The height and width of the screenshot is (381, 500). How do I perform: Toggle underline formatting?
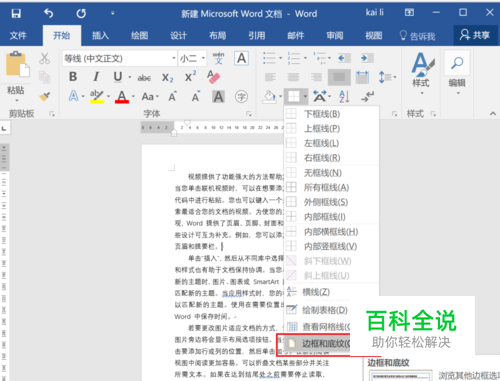click(118, 77)
